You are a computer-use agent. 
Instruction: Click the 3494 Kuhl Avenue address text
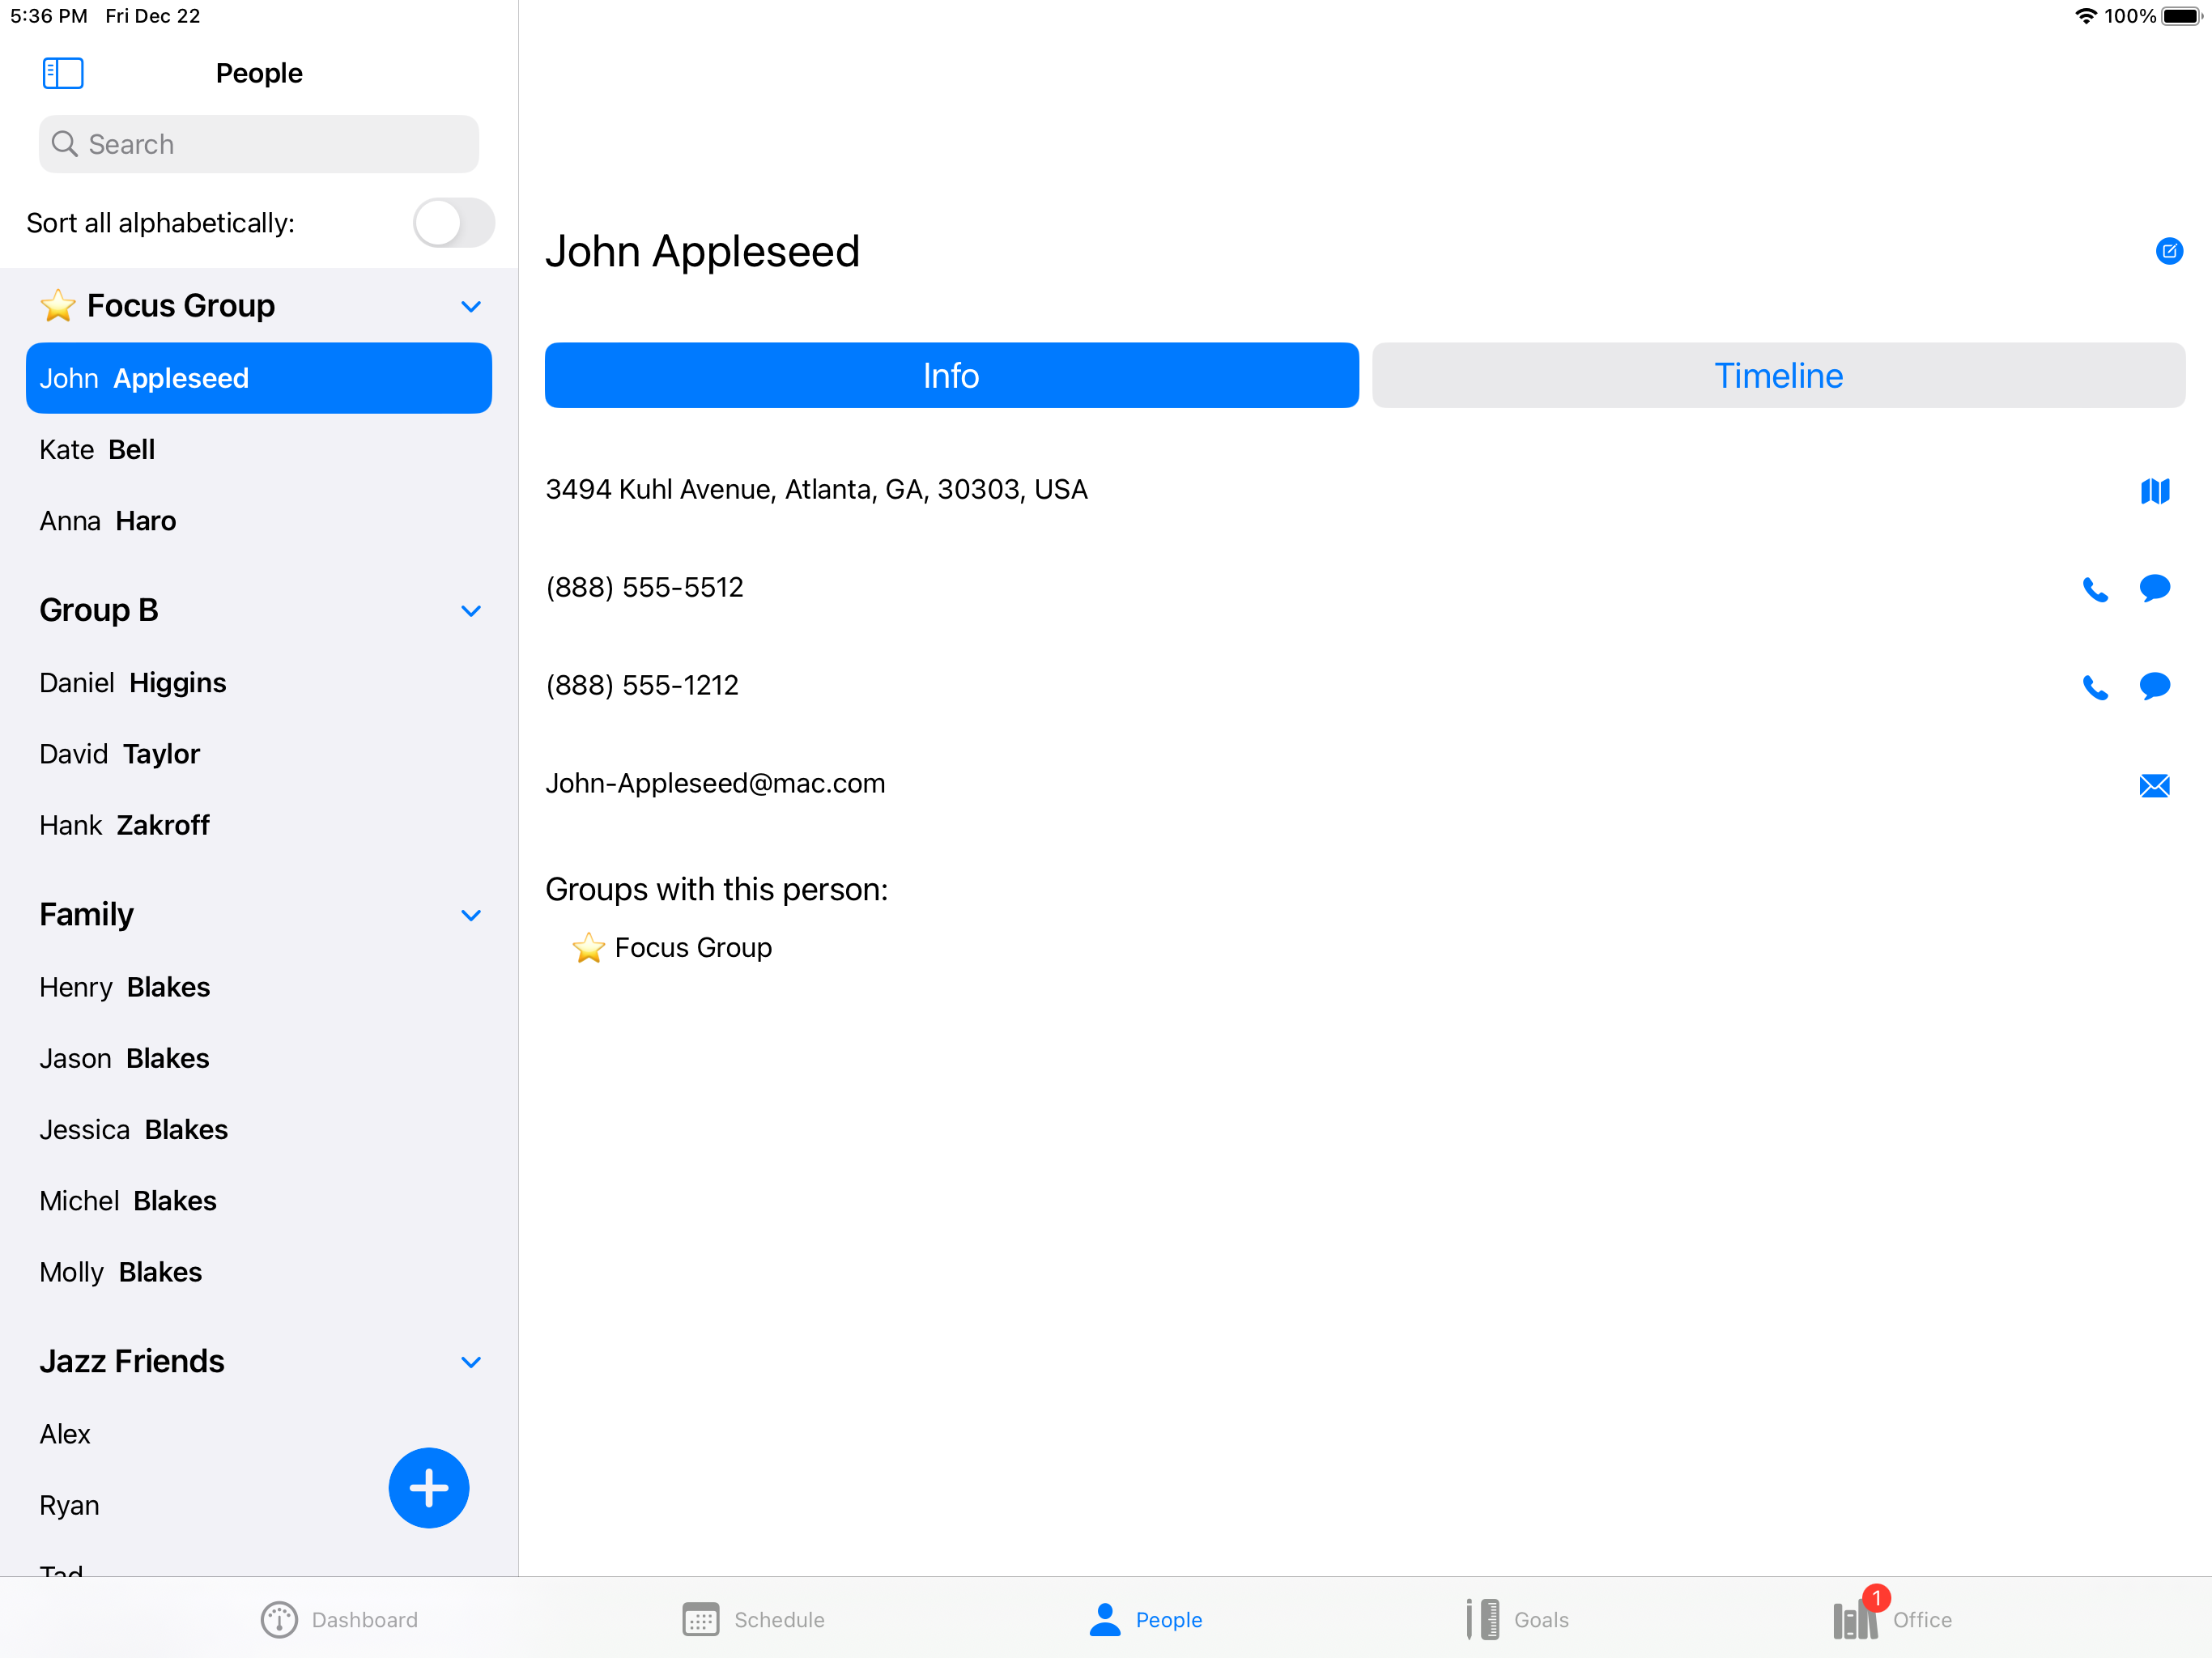[x=816, y=489]
